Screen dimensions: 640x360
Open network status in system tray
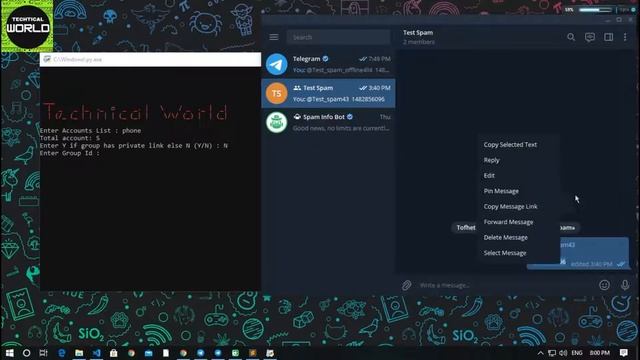point(552,353)
